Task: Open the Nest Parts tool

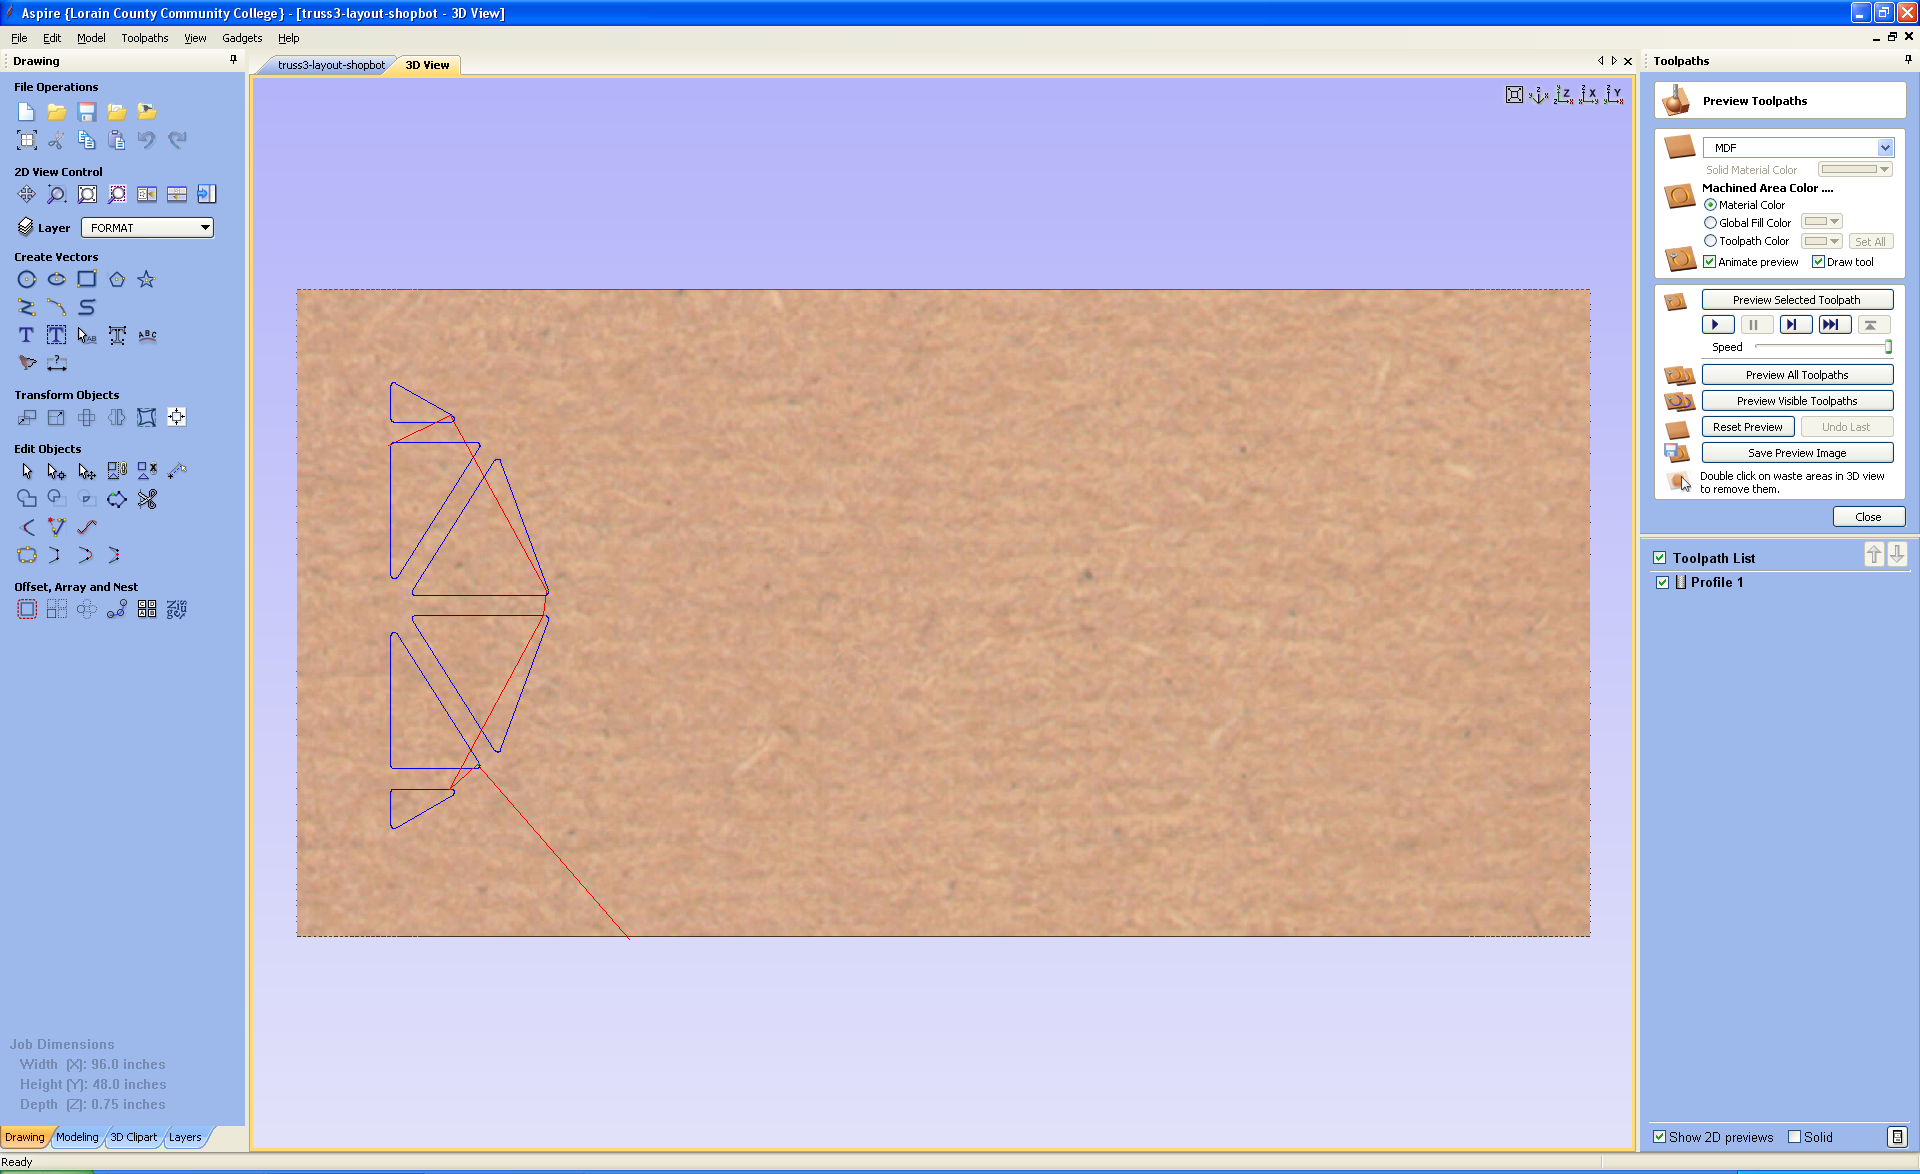Action: pyautogui.click(x=177, y=609)
